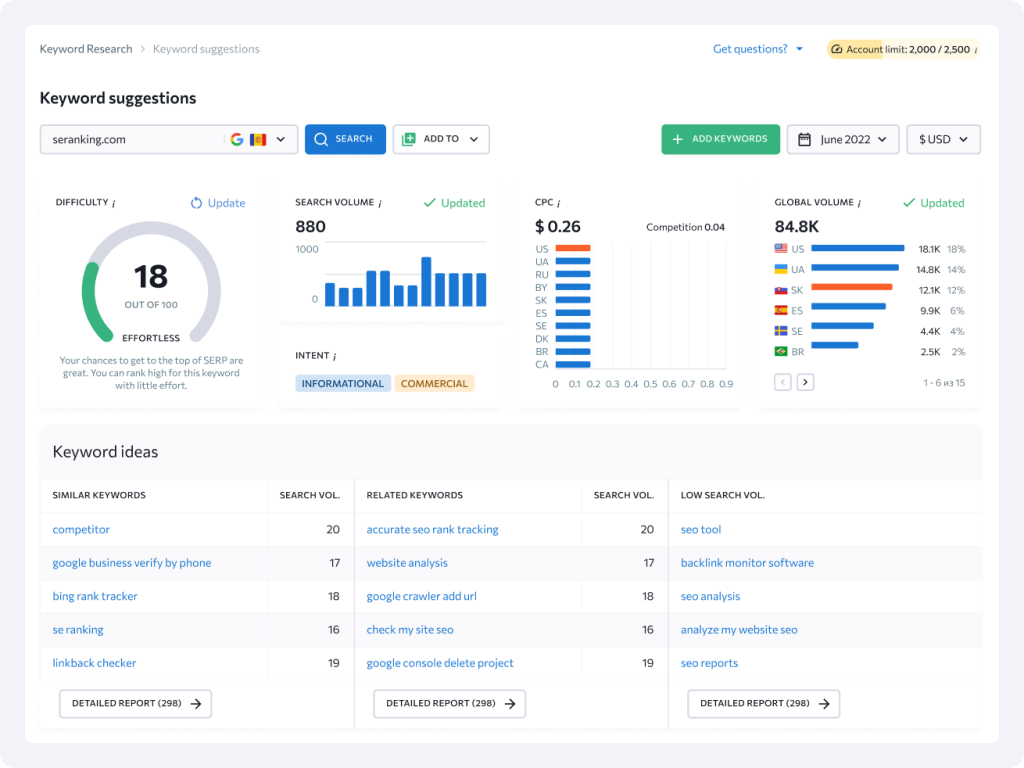Open the USD currency dropdown
This screenshot has height=768, width=1024.
(942, 139)
